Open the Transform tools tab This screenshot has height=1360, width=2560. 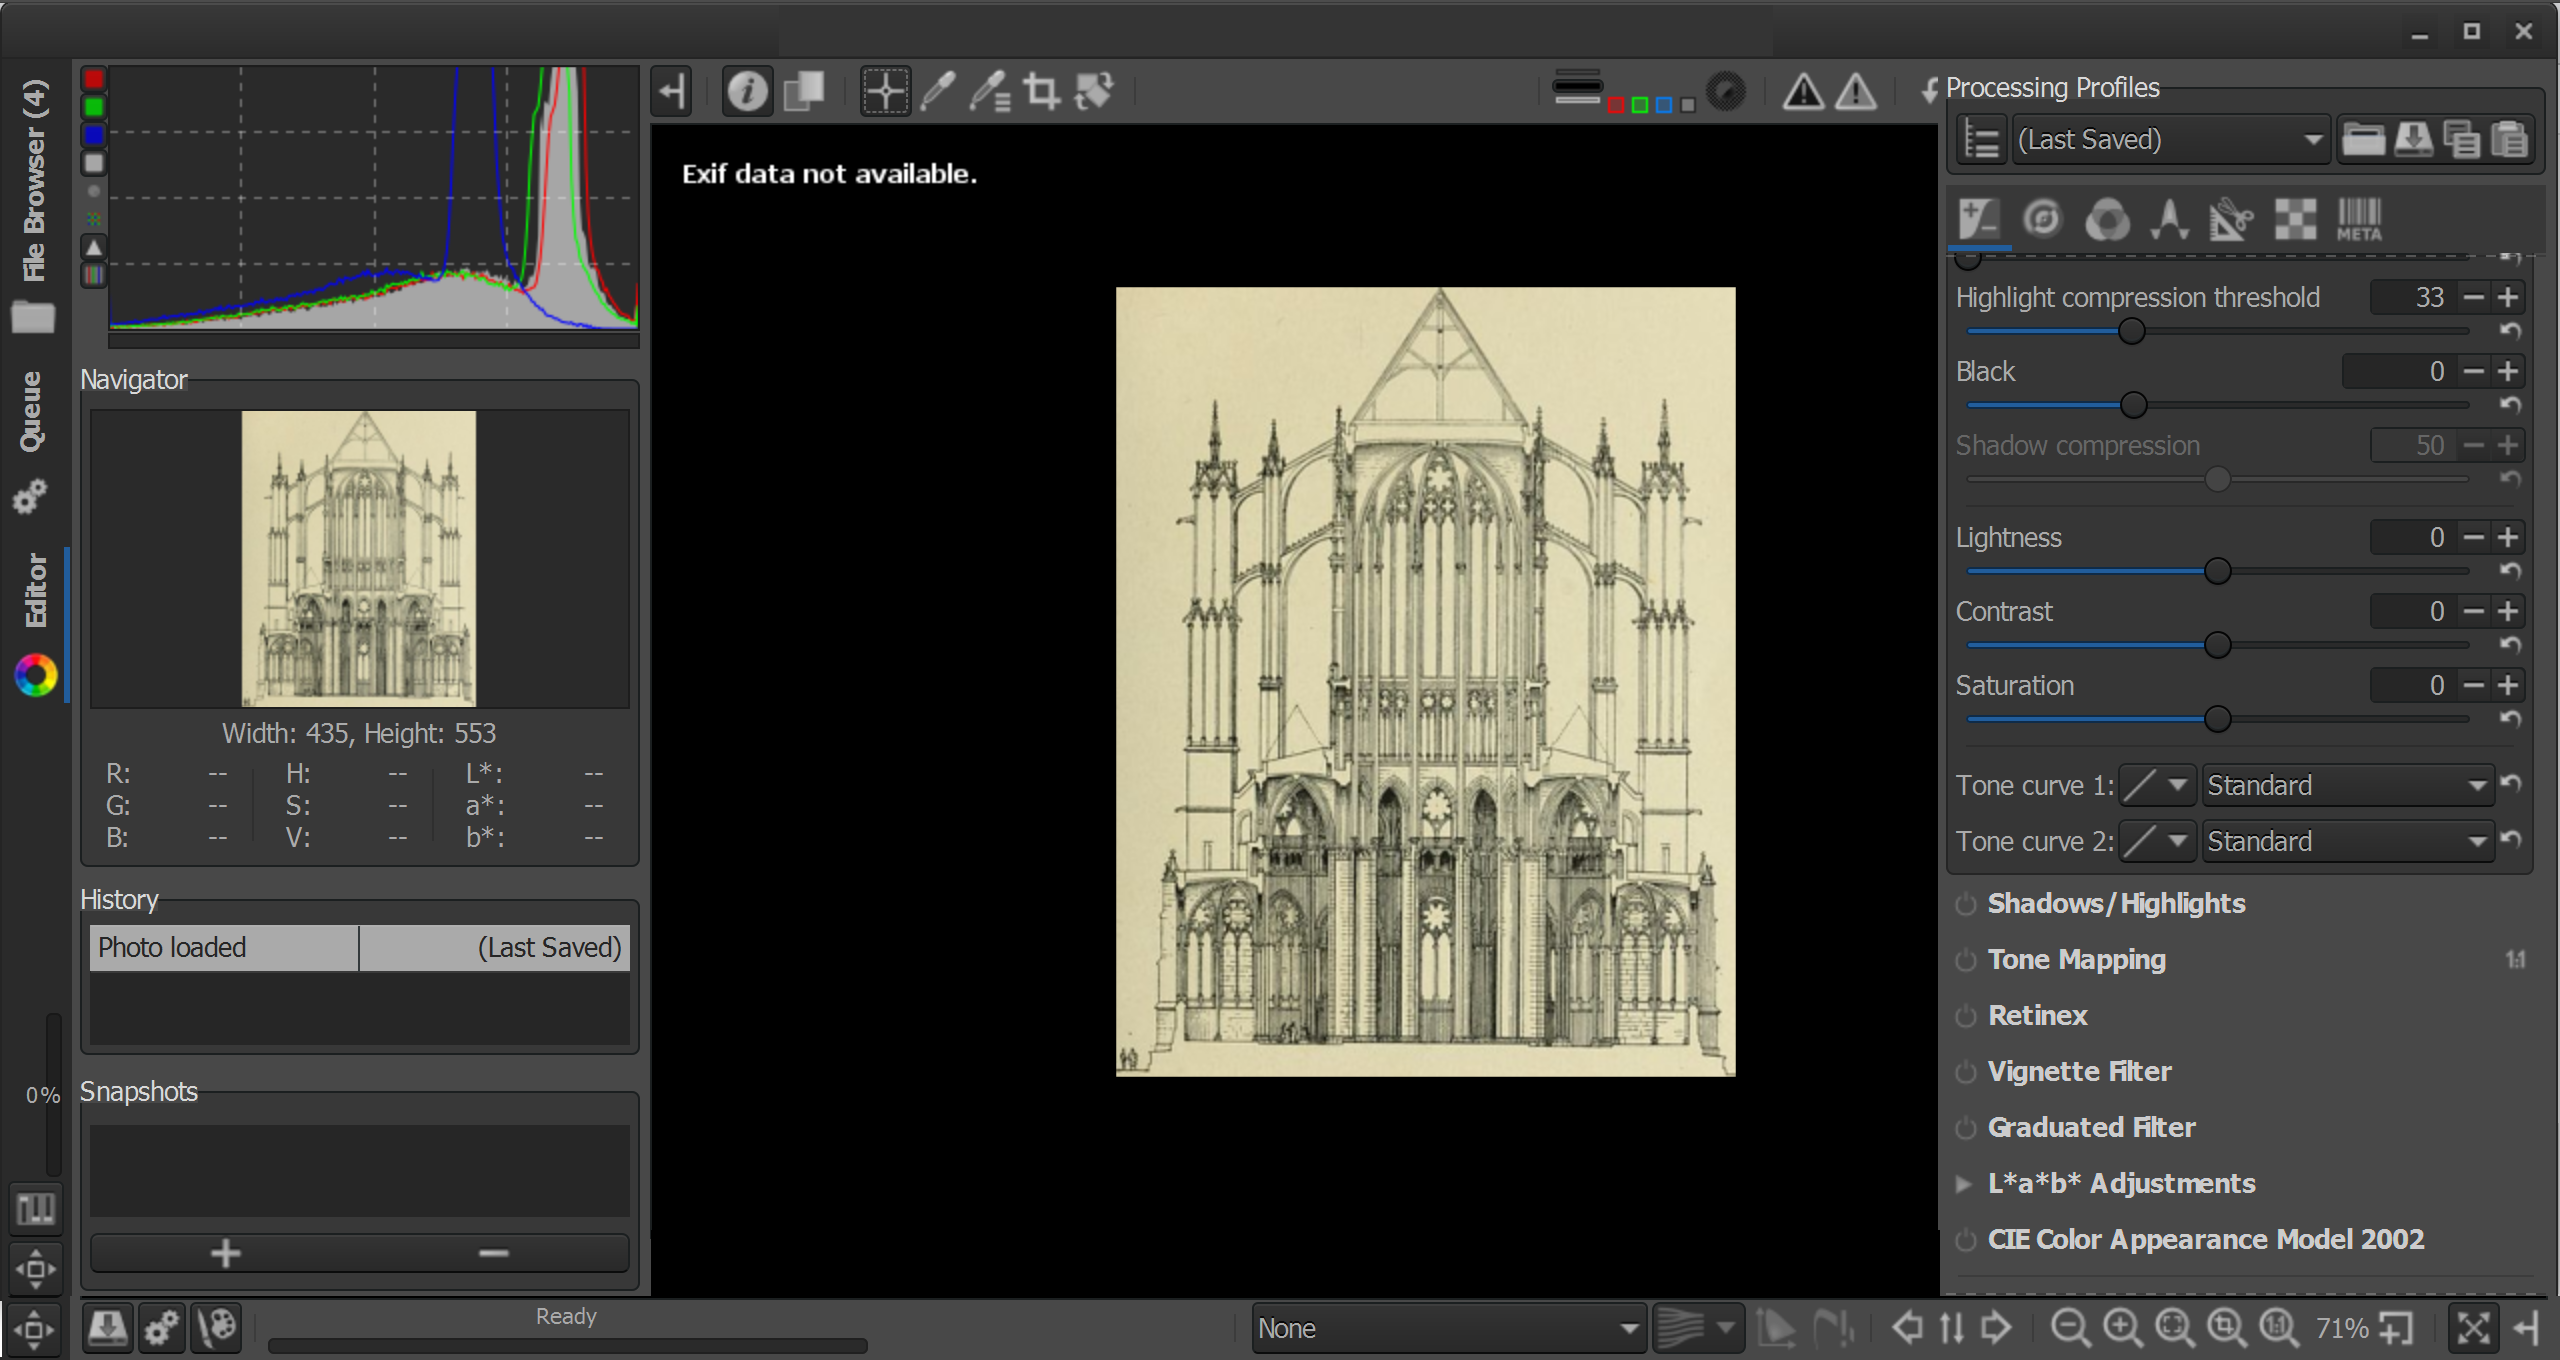point(2231,219)
